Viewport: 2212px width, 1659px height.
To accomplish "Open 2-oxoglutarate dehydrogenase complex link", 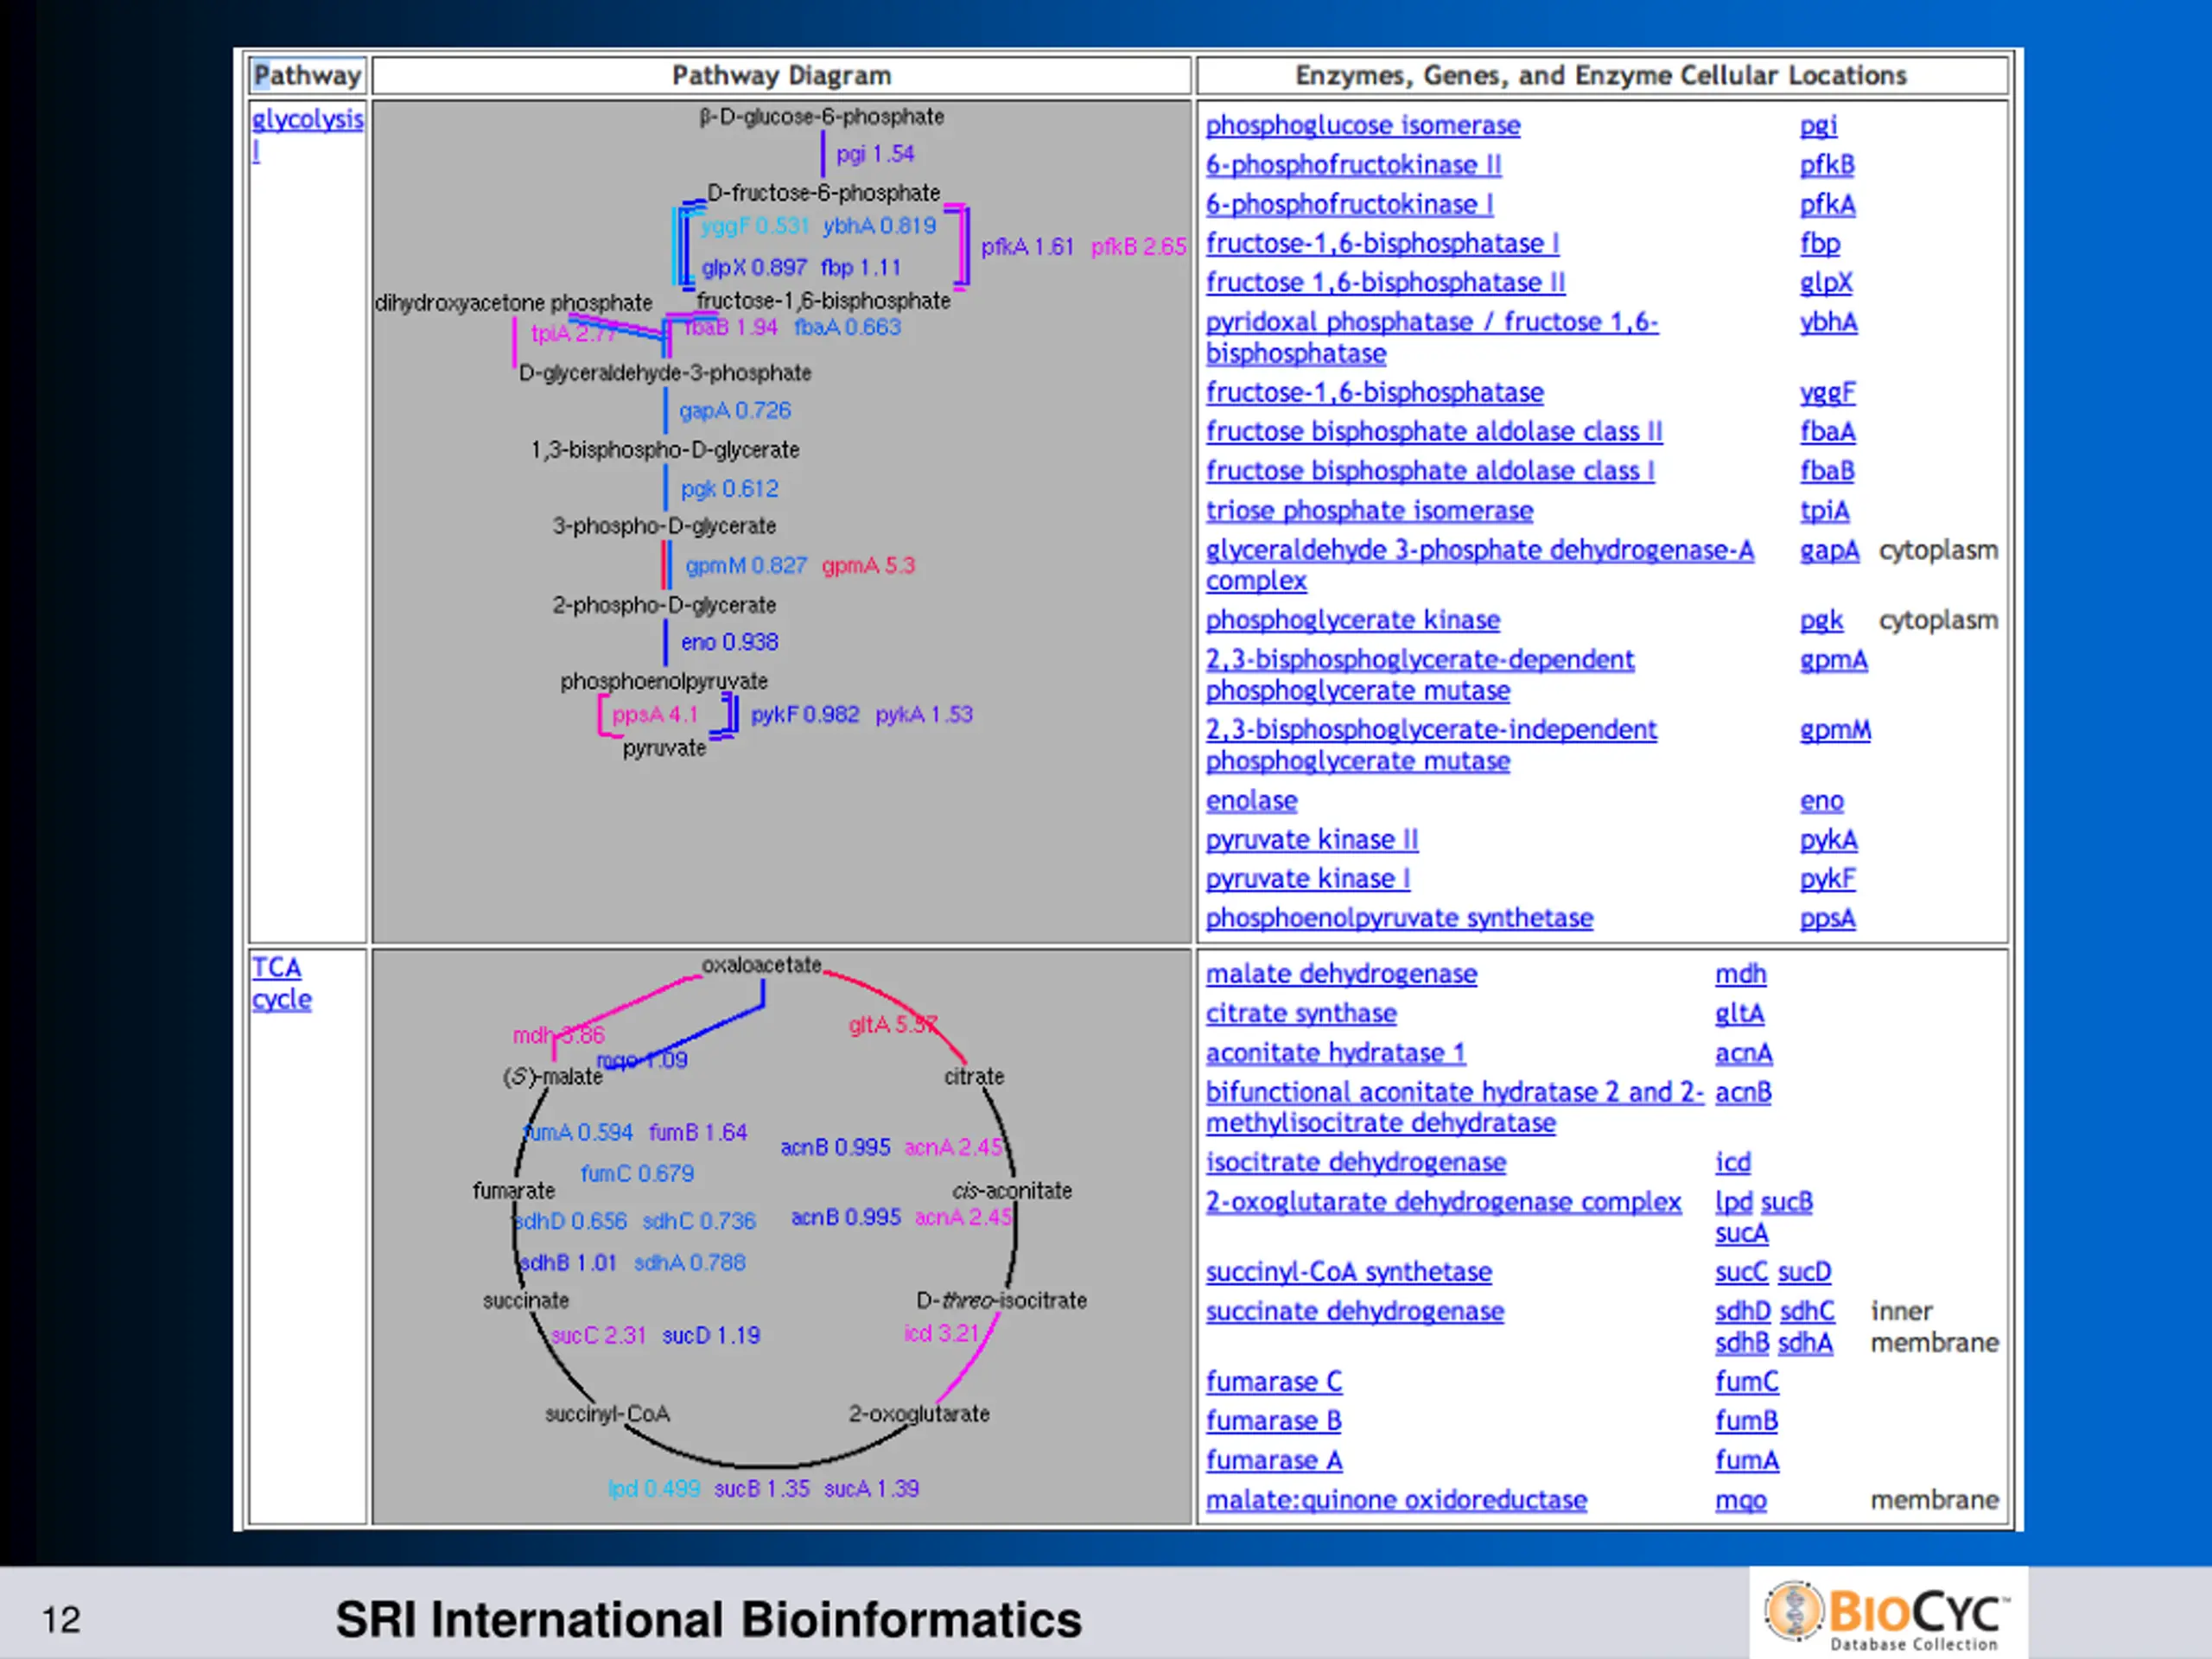I will click(1443, 1202).
